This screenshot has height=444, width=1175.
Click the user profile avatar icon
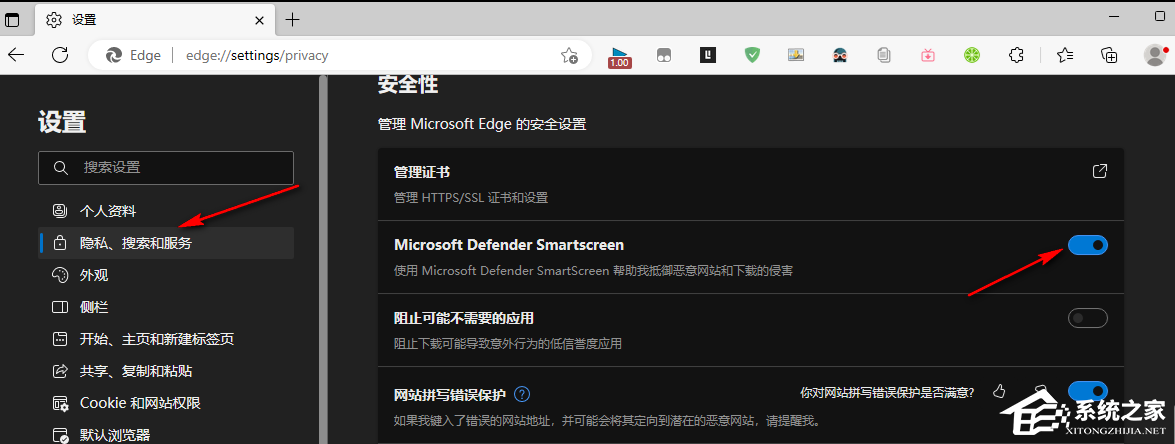pyautogui.click(x=1154, y=56)
